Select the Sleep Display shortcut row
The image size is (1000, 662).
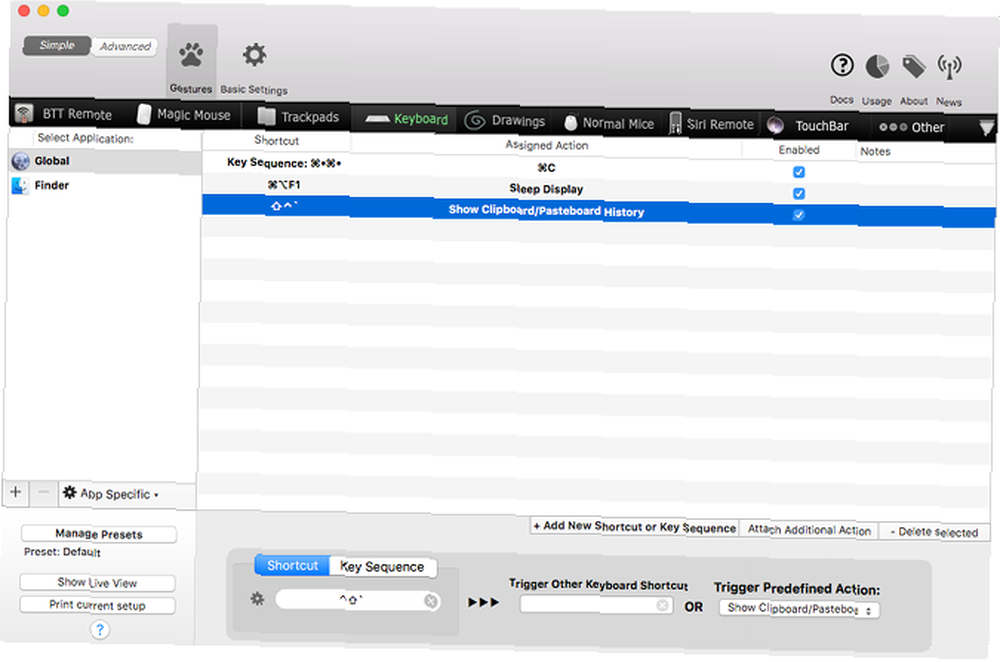pyautogui.click(x=598, y=189)
